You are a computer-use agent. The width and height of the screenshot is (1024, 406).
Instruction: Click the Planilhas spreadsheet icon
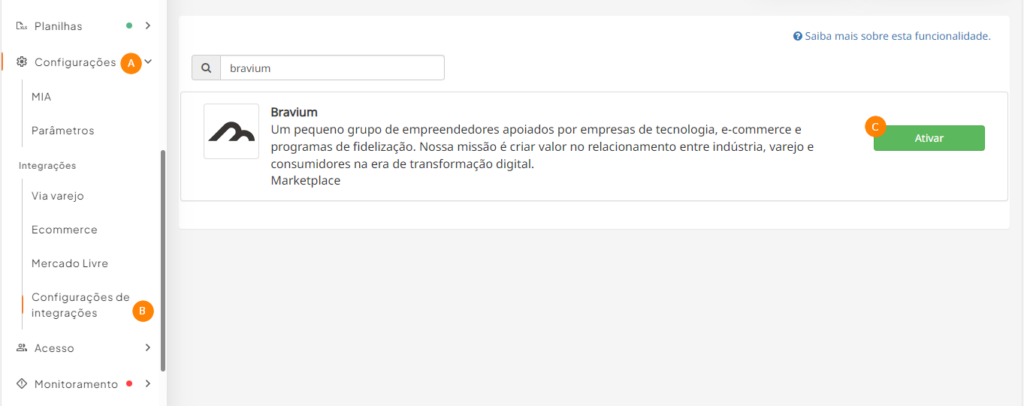[22, 26]
